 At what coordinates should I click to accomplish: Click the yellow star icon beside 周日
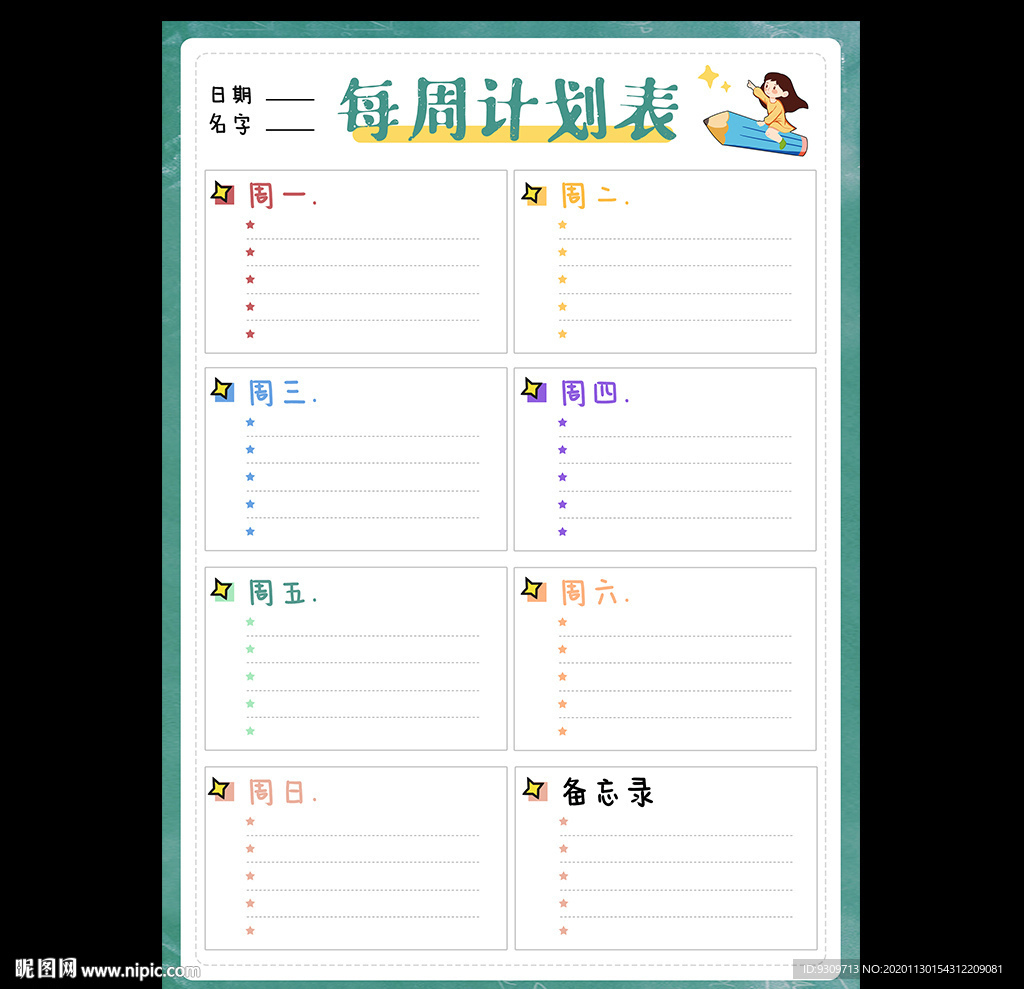(220, 789)
